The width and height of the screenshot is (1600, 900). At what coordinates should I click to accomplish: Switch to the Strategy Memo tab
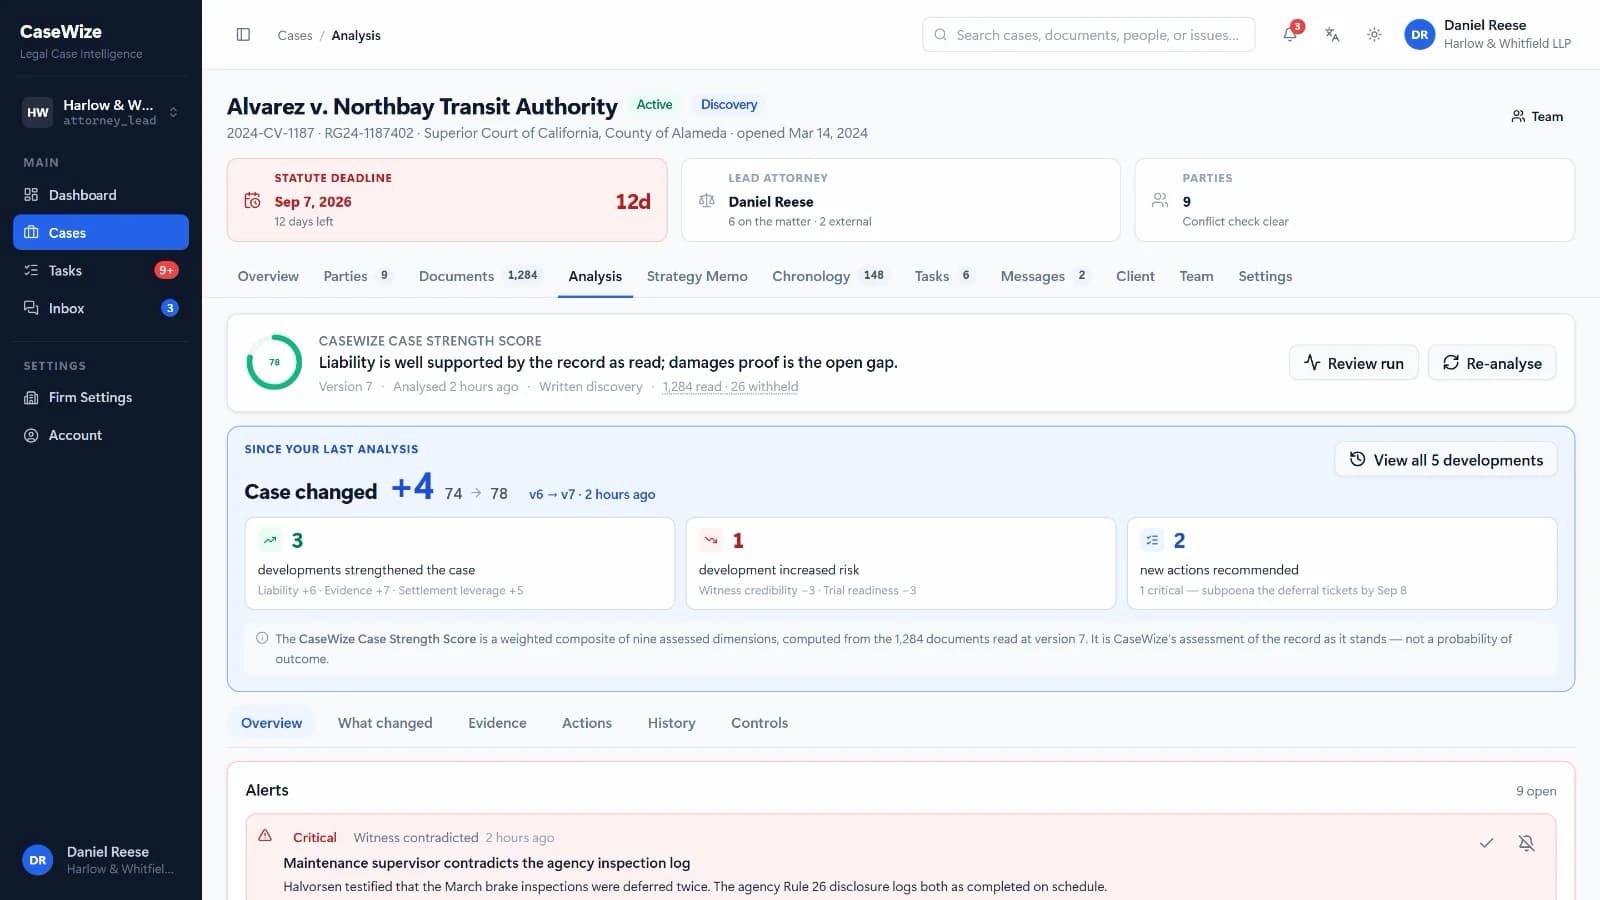pyautogui.click(x=697, y=276)
